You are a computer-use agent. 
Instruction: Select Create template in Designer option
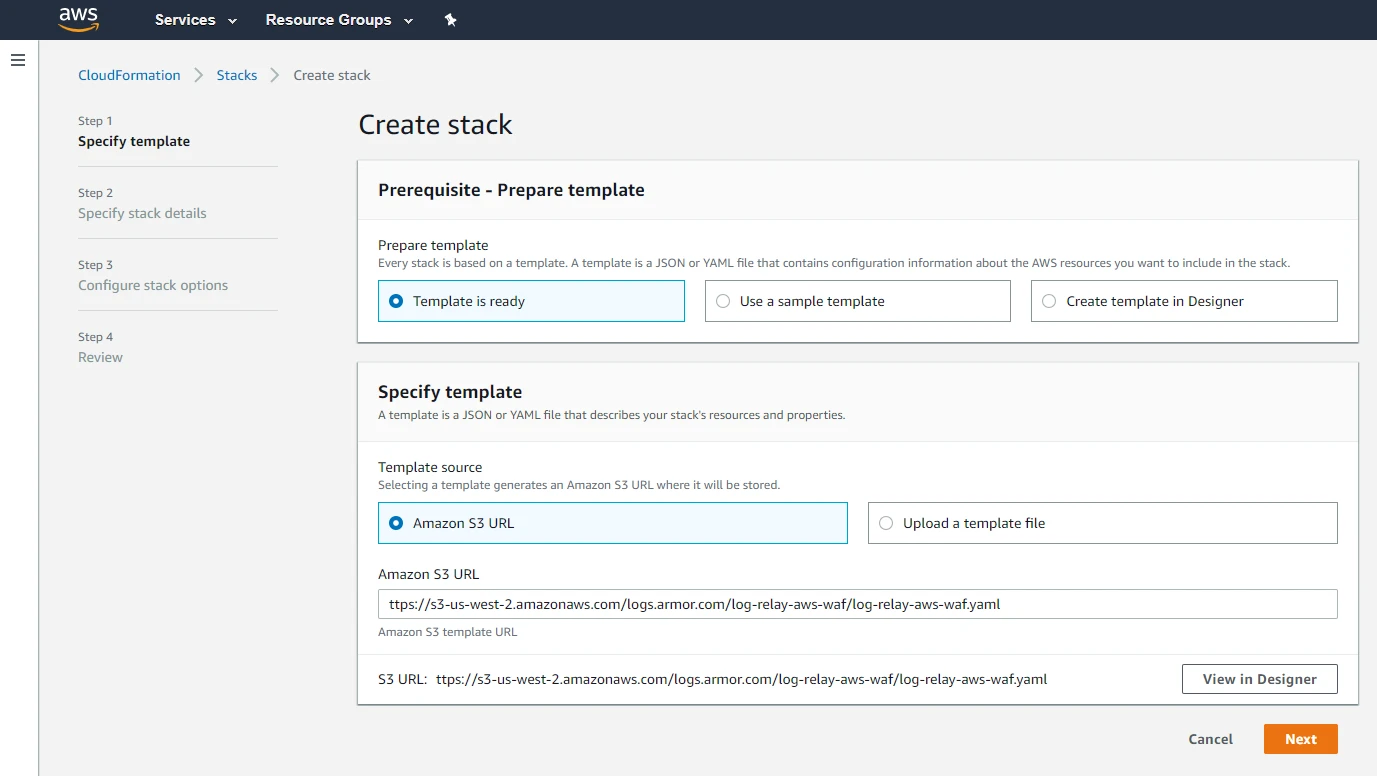click(x=1049, y=301)
